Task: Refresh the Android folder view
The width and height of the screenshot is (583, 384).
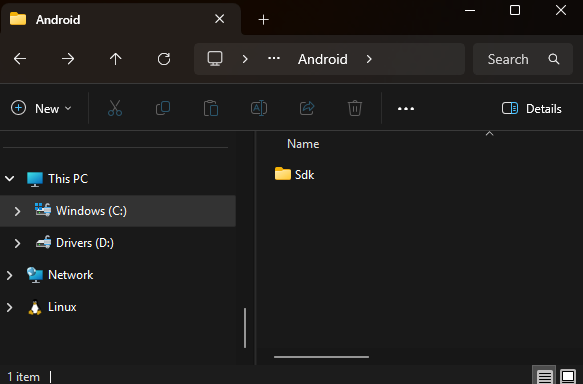Action: (164, 59)
